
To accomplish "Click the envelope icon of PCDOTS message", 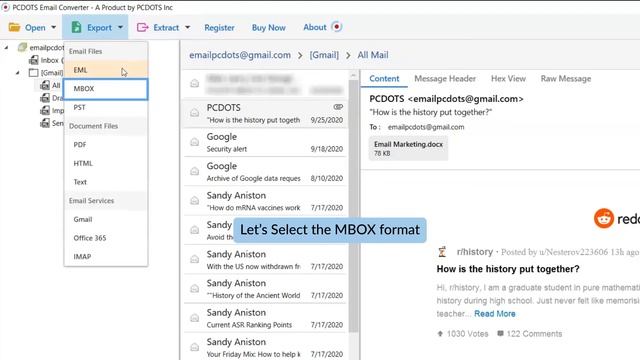I will tap(195, 113).
